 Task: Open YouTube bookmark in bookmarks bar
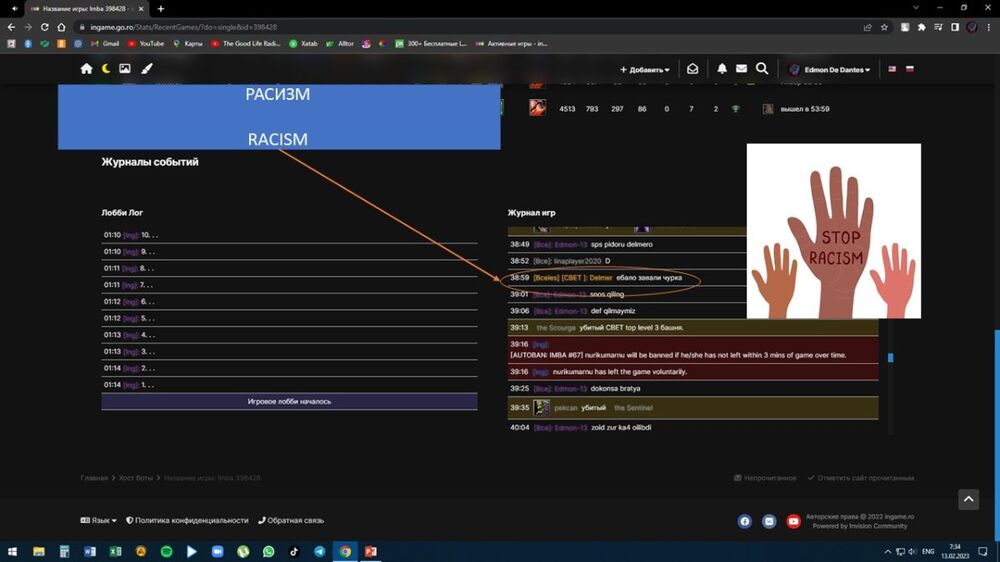point(146,44)
